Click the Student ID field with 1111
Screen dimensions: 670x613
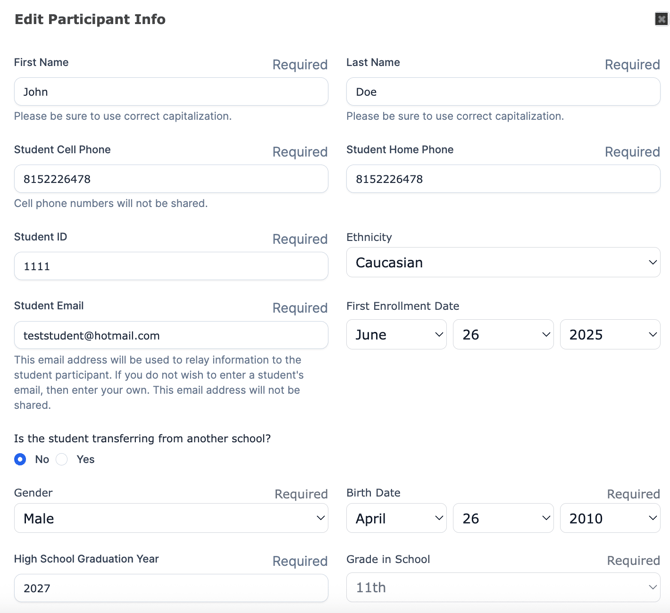[x=171, y=266]
